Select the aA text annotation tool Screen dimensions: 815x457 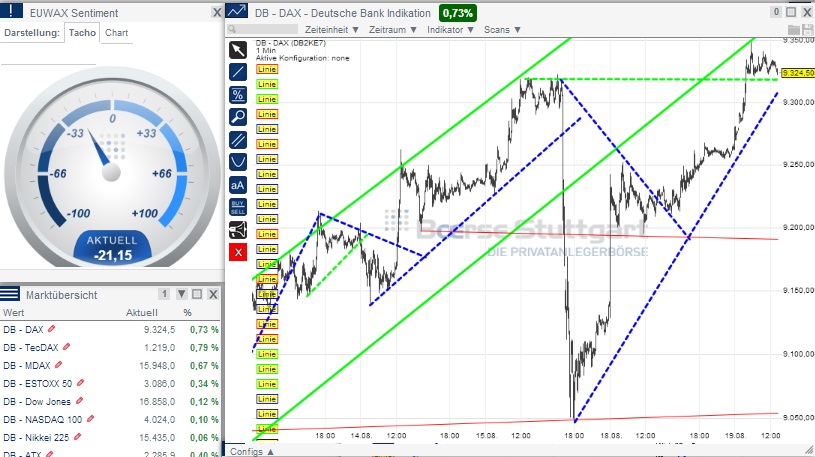pos(238,185)
